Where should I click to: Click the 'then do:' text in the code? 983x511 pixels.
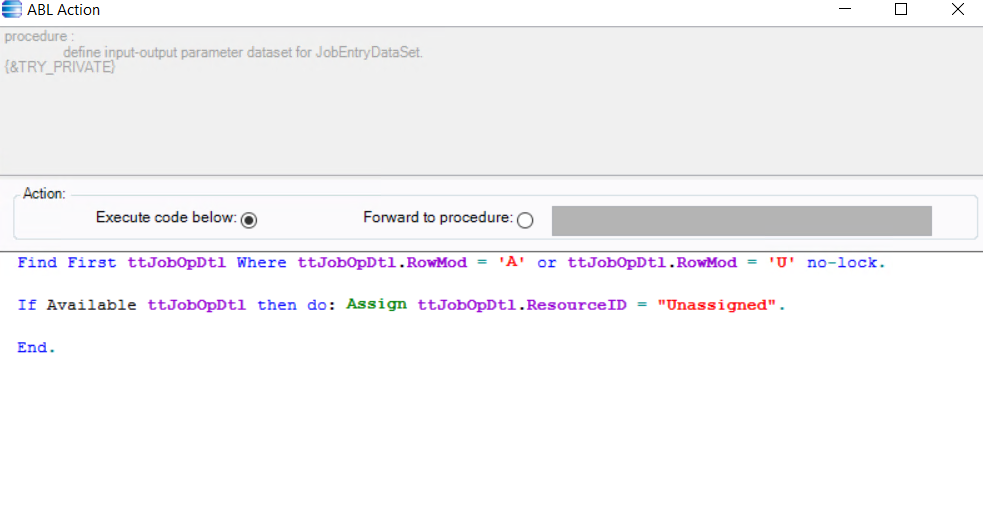tap(297, 305)
